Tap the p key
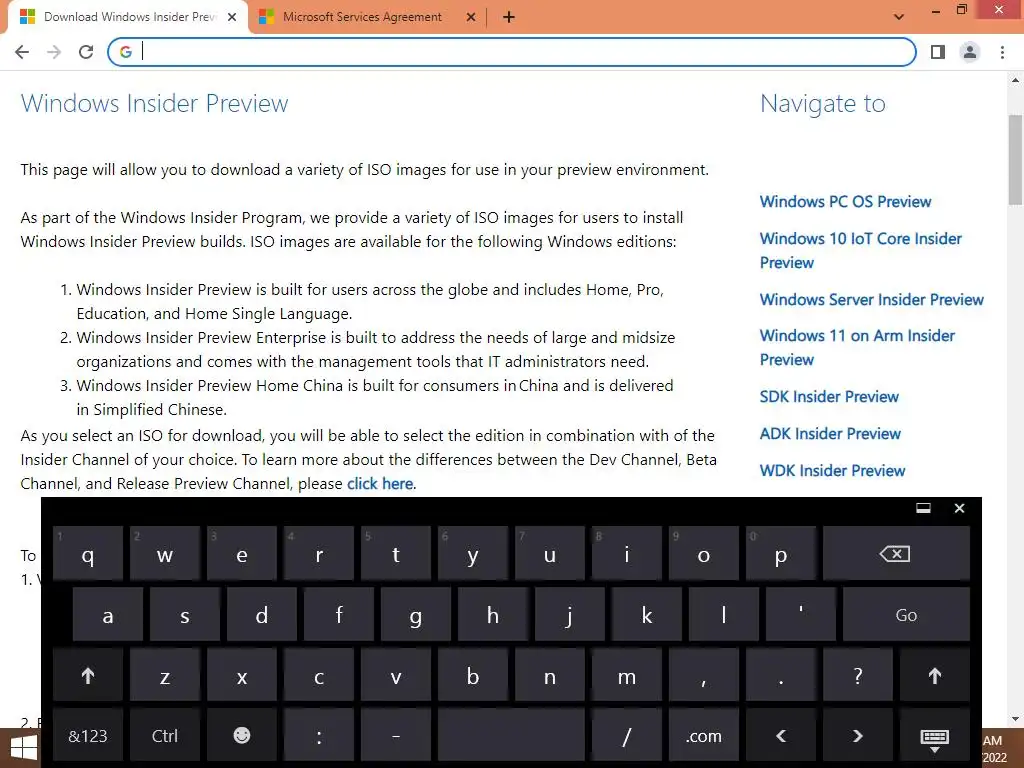The width and height of the screenshot is (1024, 768). point(780,554)
